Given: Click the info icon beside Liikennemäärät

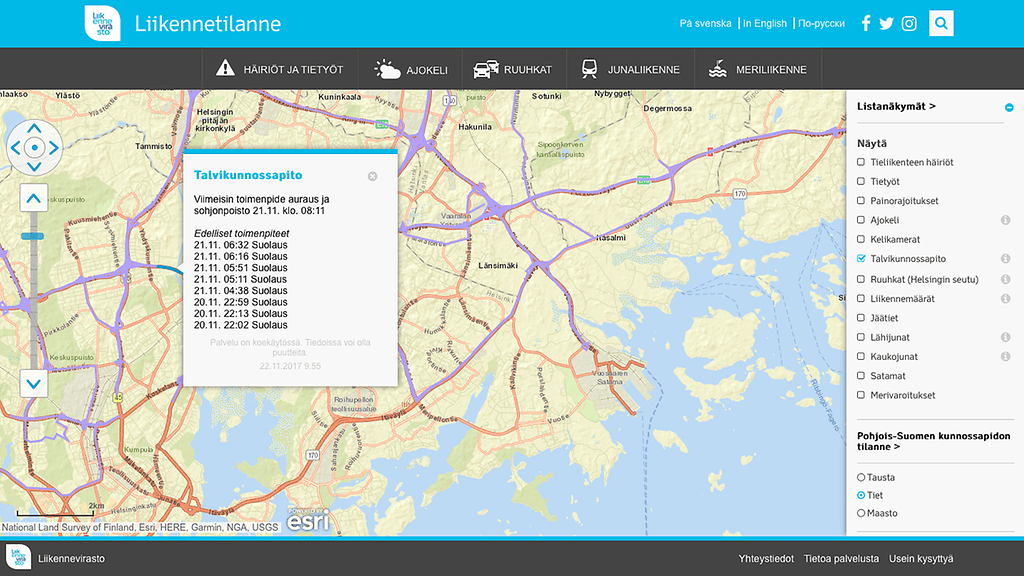Looking at the screenshot, I should point(1005,298).
